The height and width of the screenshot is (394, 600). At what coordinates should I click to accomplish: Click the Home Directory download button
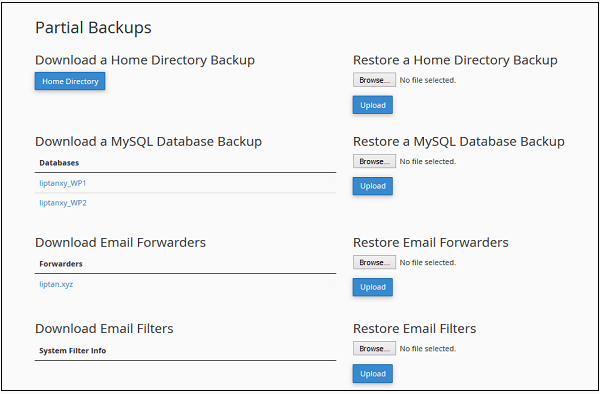point(70,81)
